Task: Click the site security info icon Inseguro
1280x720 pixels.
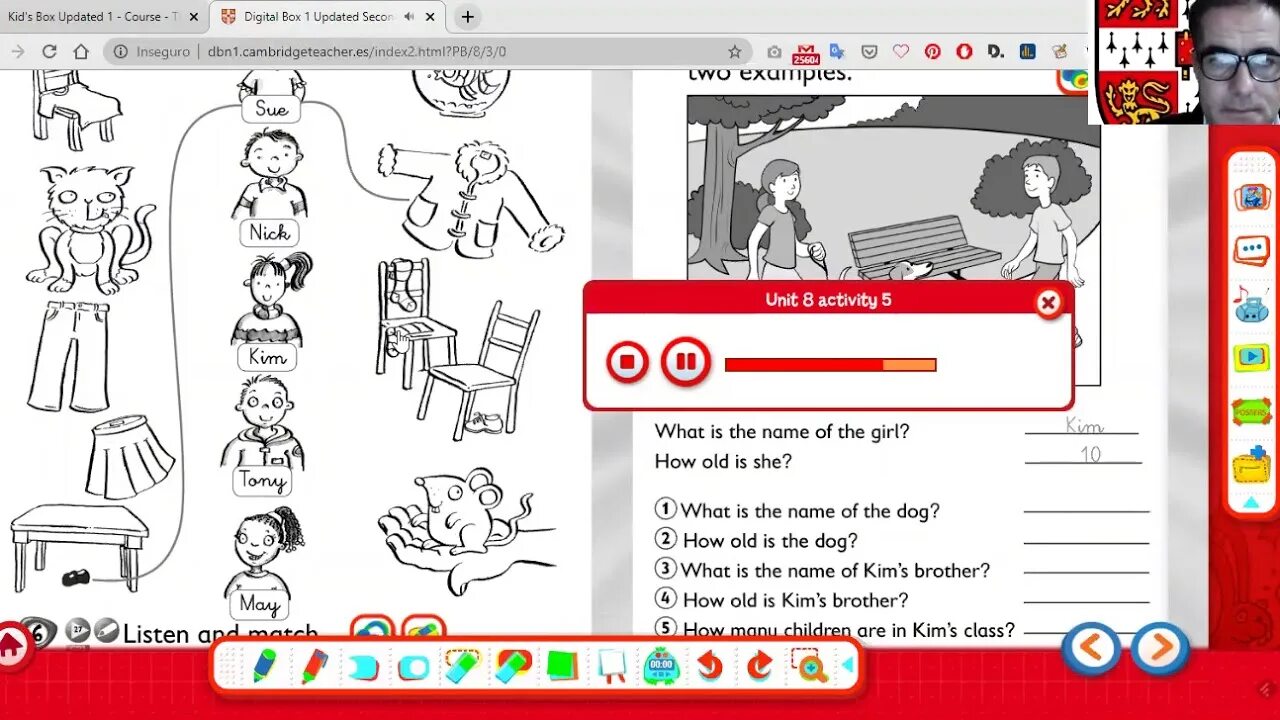Action: coord(119,51)
